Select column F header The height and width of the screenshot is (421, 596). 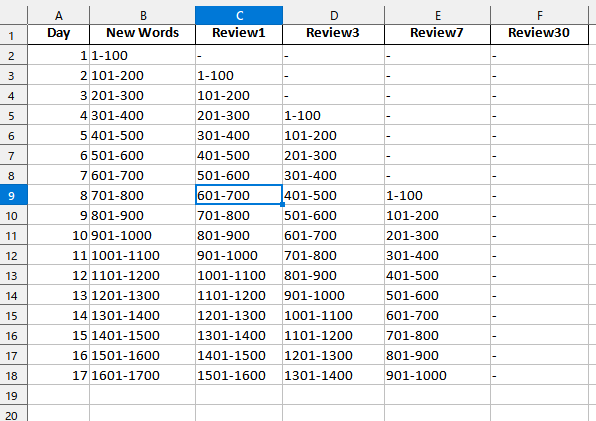click(x=539, y=15)
